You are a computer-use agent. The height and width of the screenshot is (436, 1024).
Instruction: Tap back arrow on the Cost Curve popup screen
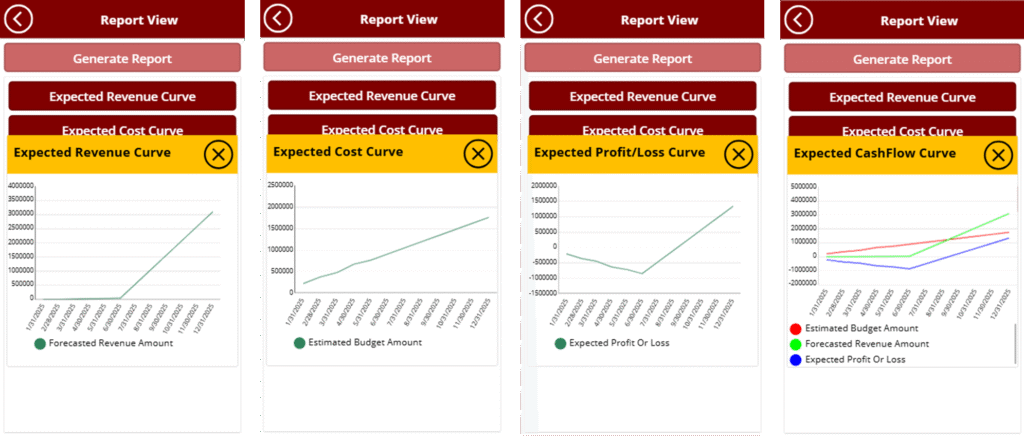click(x=278, y=18)
